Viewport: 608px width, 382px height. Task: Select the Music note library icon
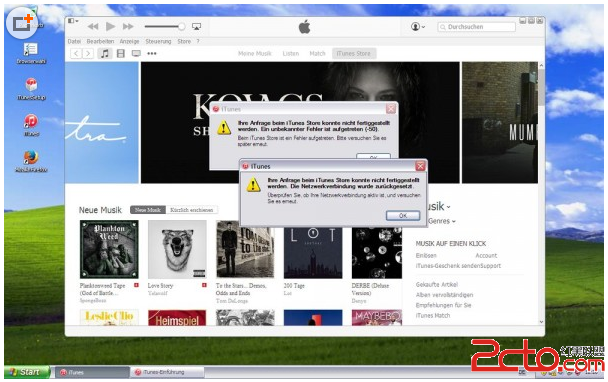(x=105, y=54)
